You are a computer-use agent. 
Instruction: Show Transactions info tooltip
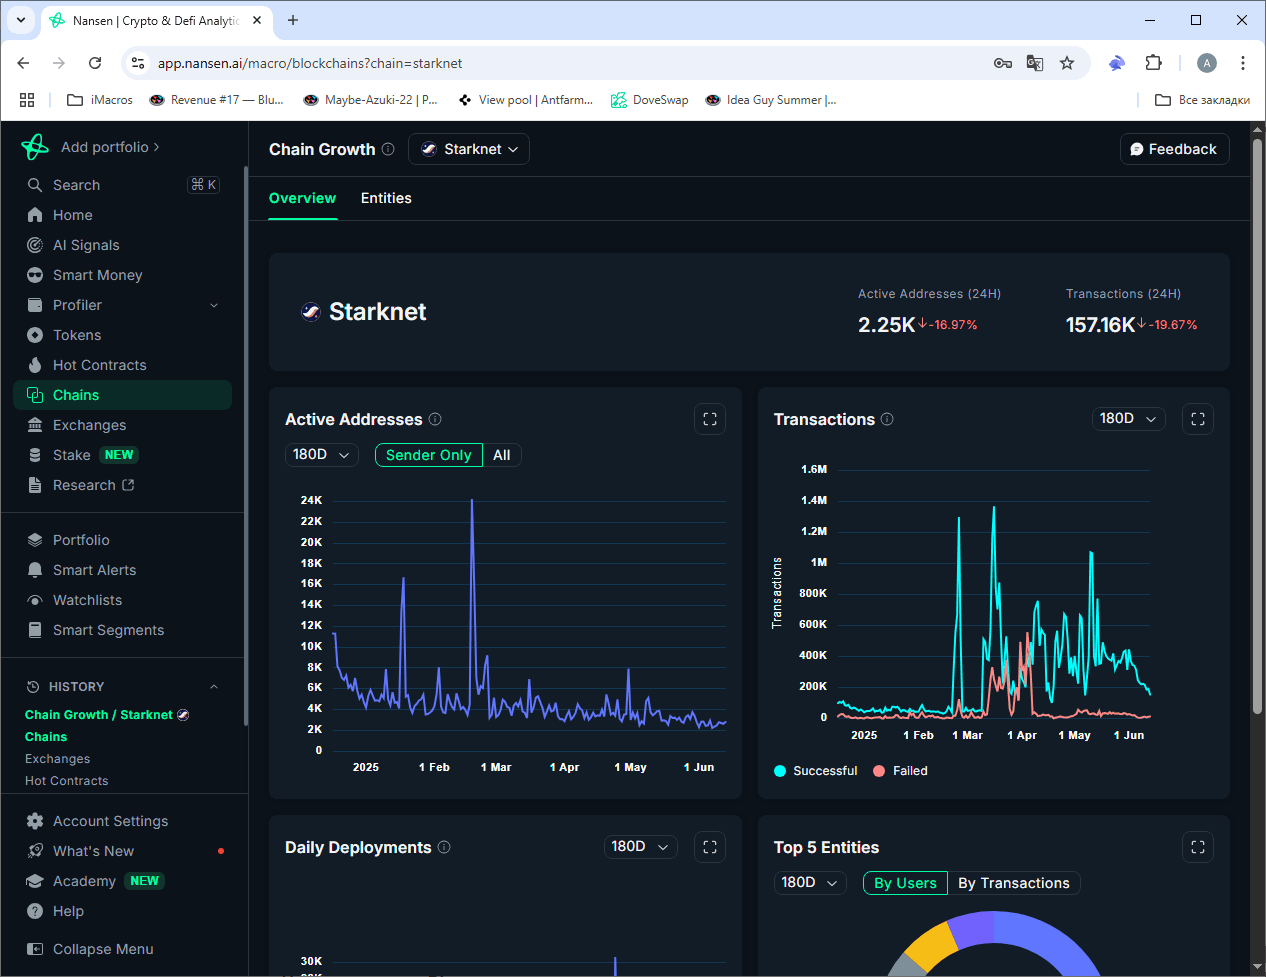click(887, 419)
